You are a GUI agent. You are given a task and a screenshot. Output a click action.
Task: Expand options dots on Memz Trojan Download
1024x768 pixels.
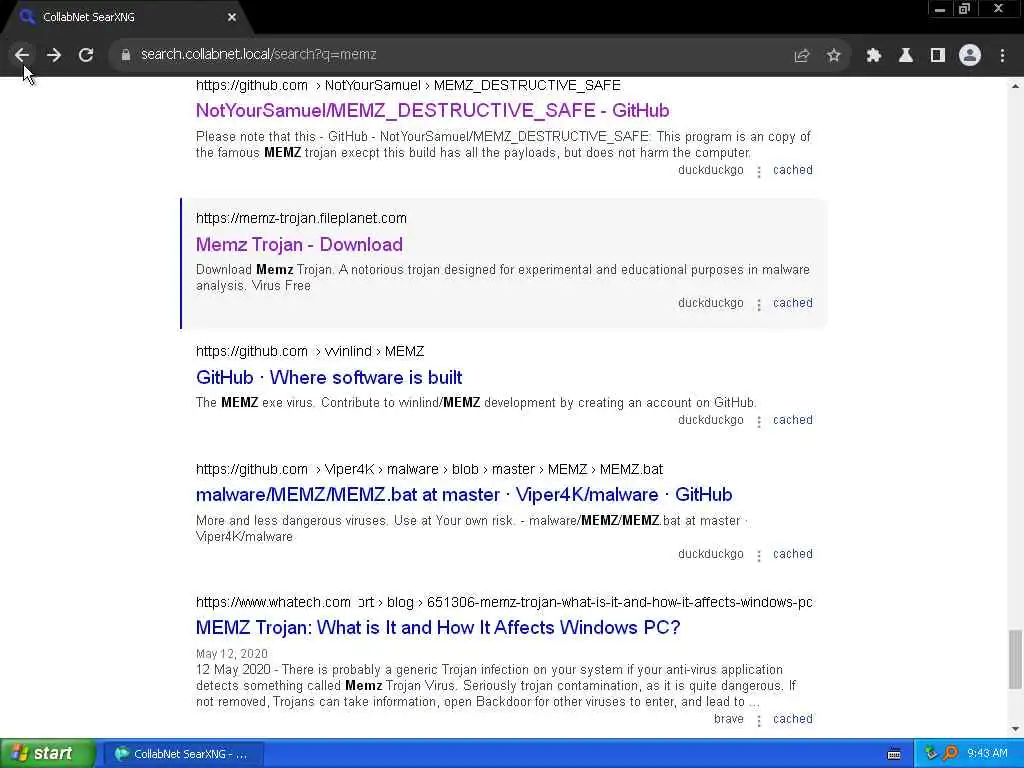(759, 305)
